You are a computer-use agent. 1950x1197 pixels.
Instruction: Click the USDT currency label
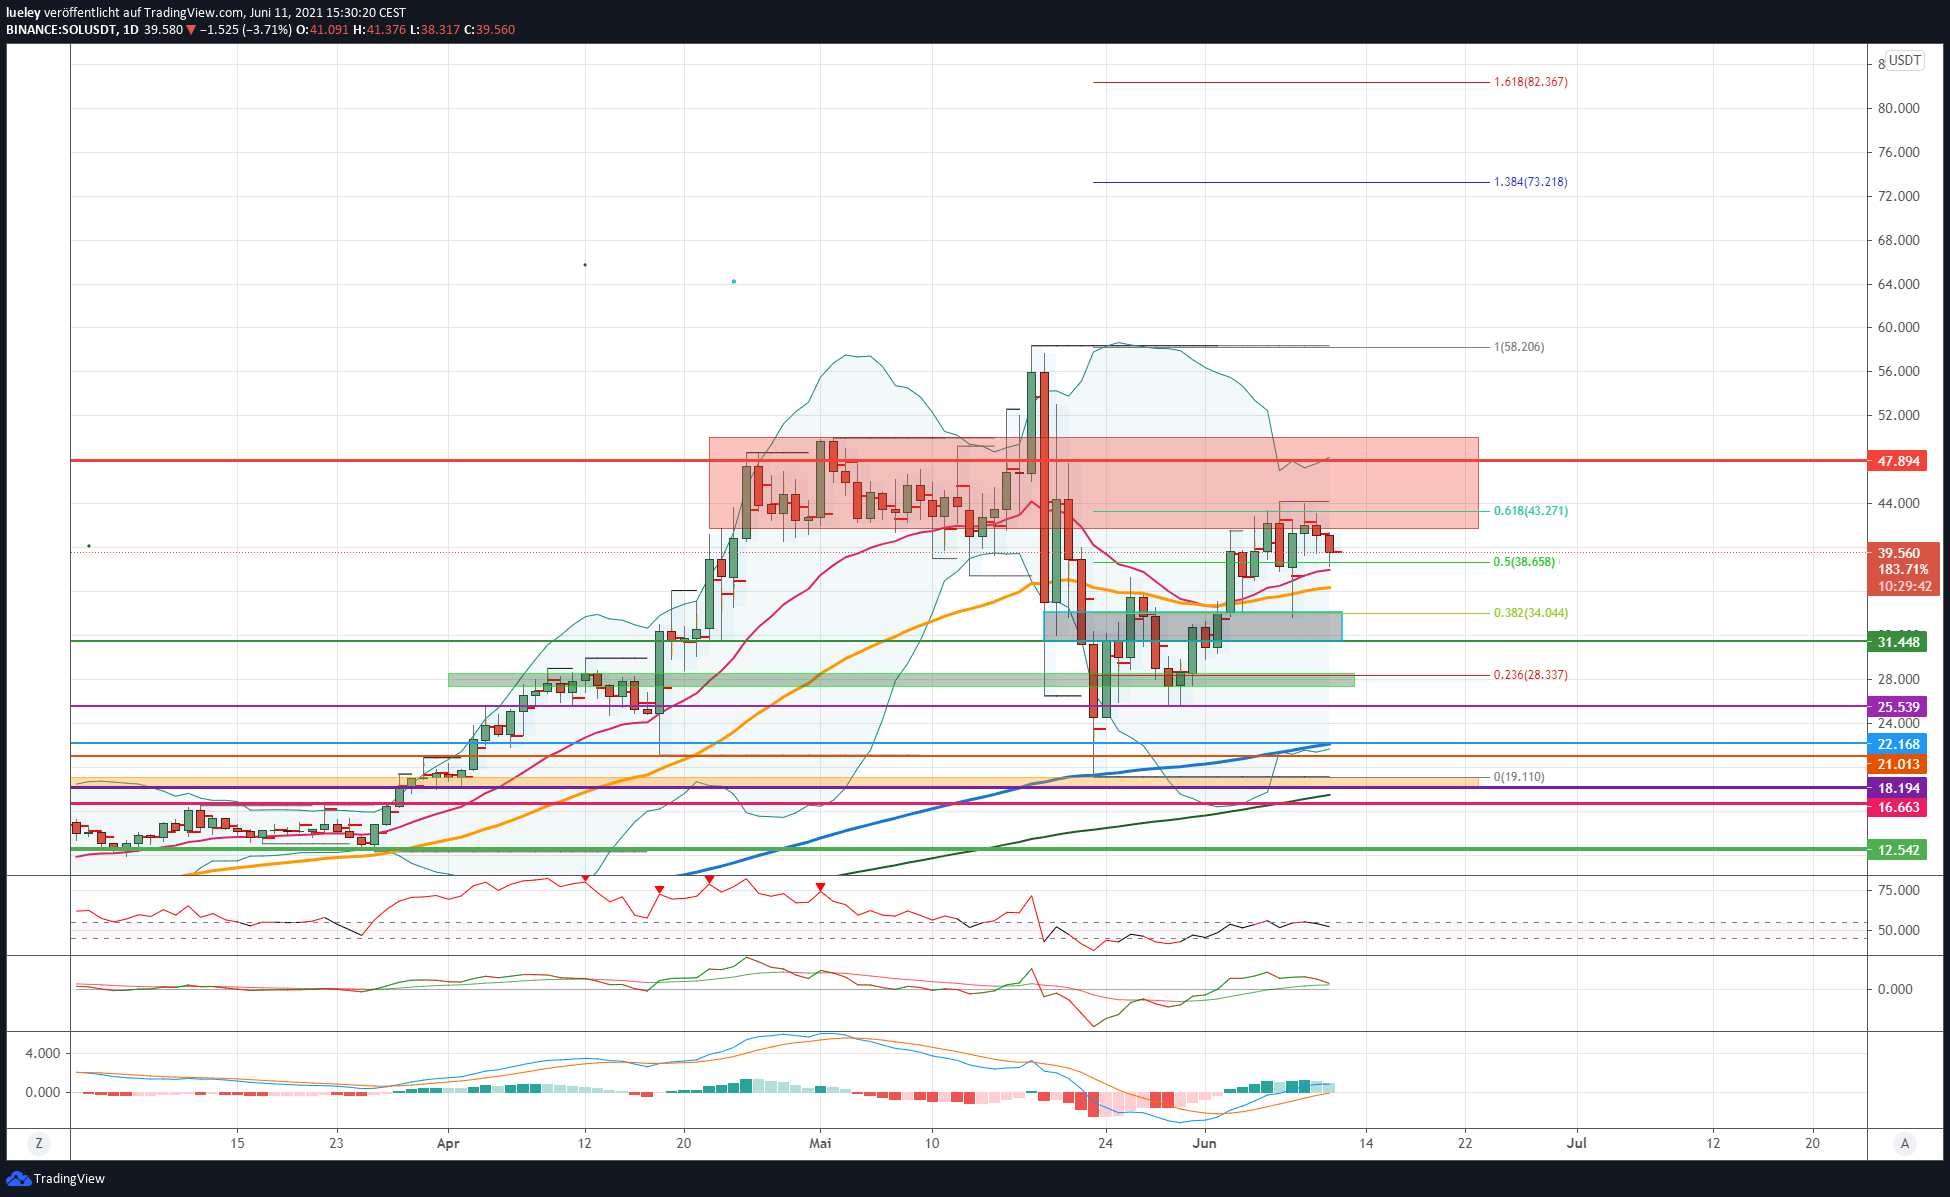click(1905, 60)
